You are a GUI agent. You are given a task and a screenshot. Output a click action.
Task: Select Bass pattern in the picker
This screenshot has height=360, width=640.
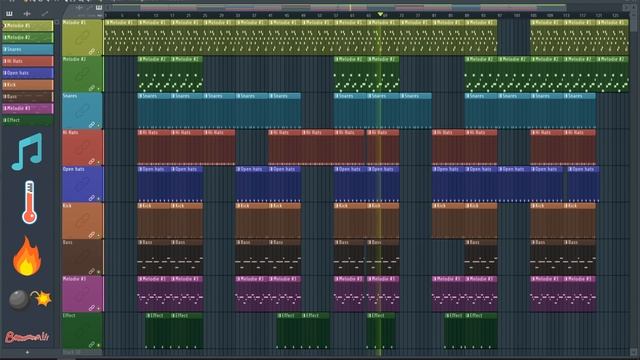coord(28,97)
